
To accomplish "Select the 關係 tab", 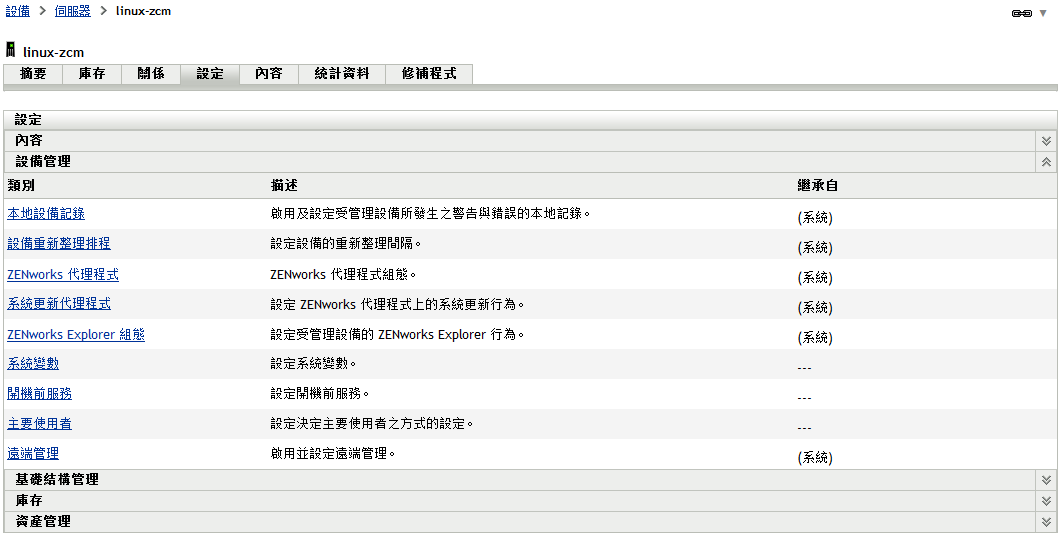I will tap(151, 74).
